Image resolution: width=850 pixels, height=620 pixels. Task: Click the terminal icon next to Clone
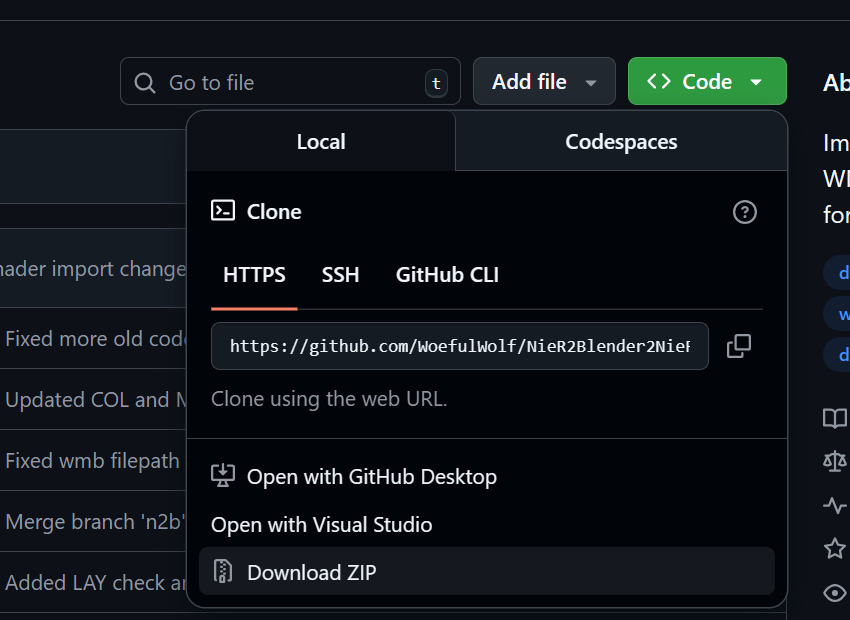click(223, 211)
